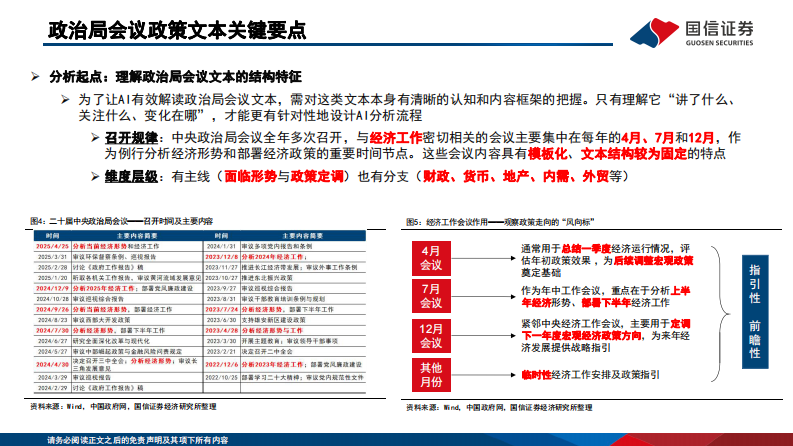Screen dimensions: 793x446
Task: Click the red 7月会议 box
Action: coord(431,296)
